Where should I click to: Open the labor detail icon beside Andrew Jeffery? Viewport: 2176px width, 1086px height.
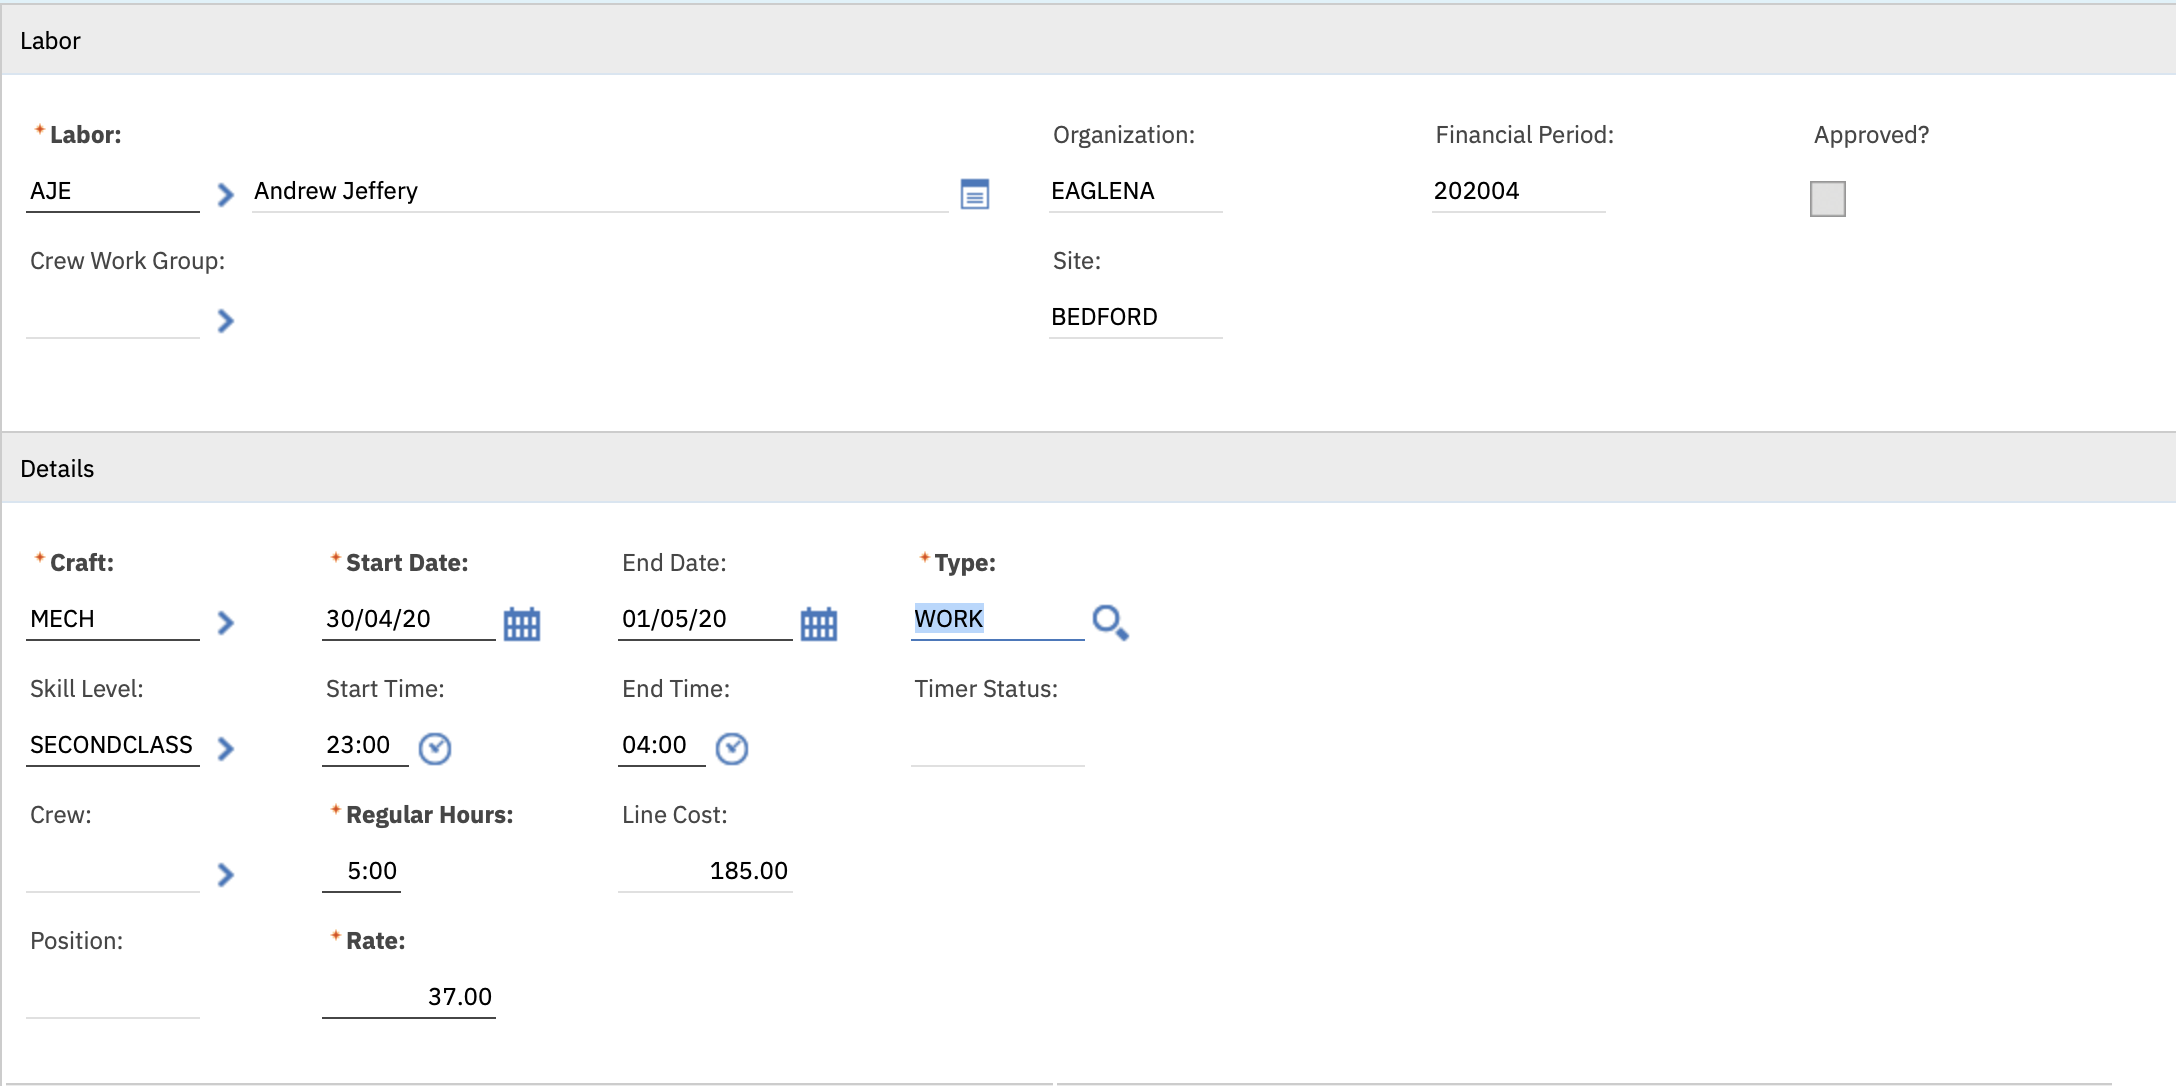pos(974,194)
